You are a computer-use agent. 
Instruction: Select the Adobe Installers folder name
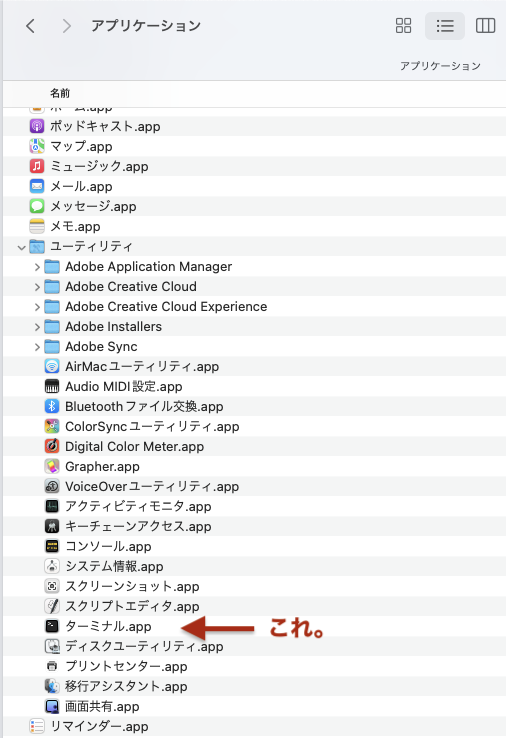(x=113, y=326)
